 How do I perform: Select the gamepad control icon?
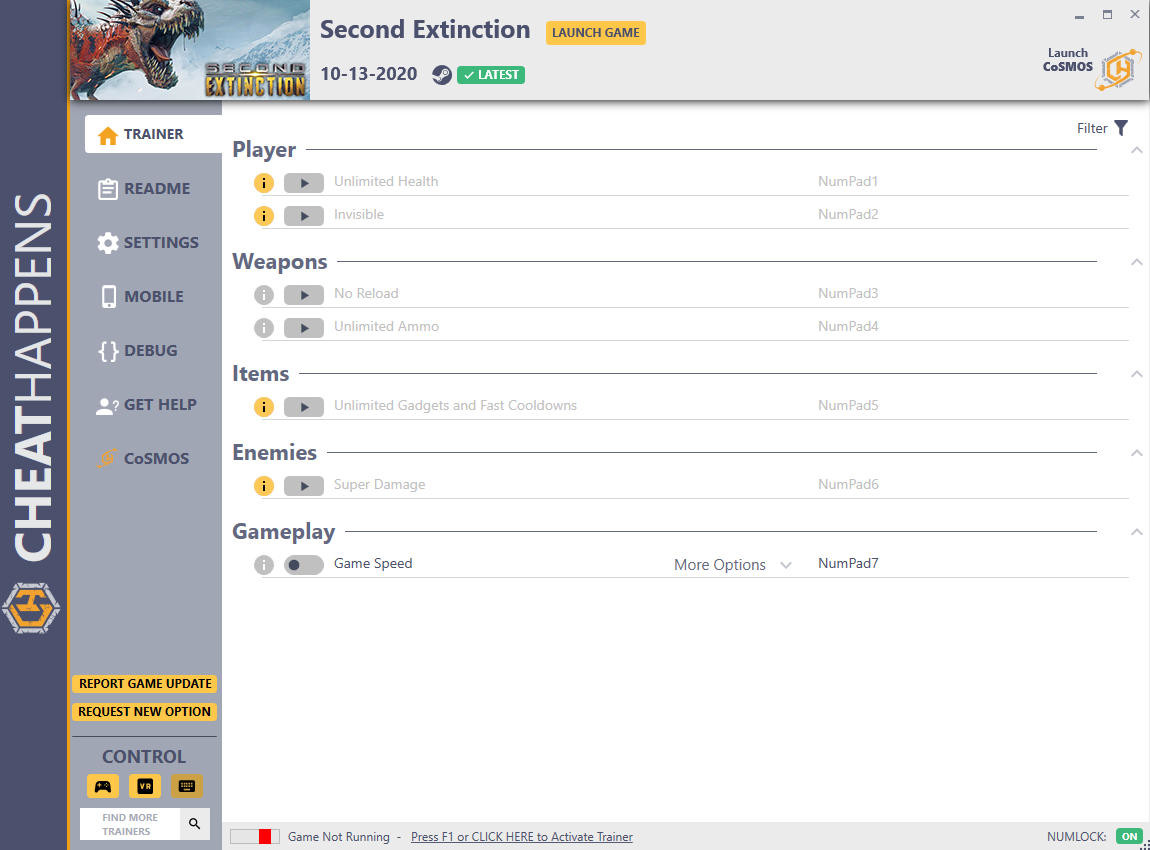(103, 786)
